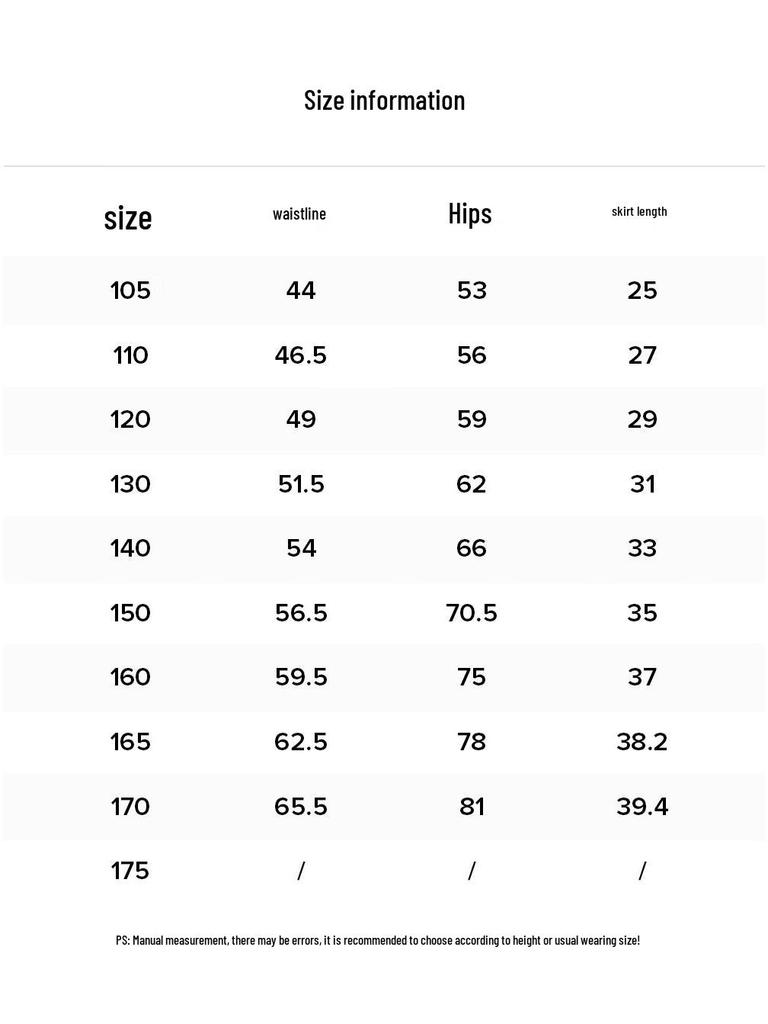Click hips value 62
This screenshot has height=1024, width=768.
pos(471,484)
